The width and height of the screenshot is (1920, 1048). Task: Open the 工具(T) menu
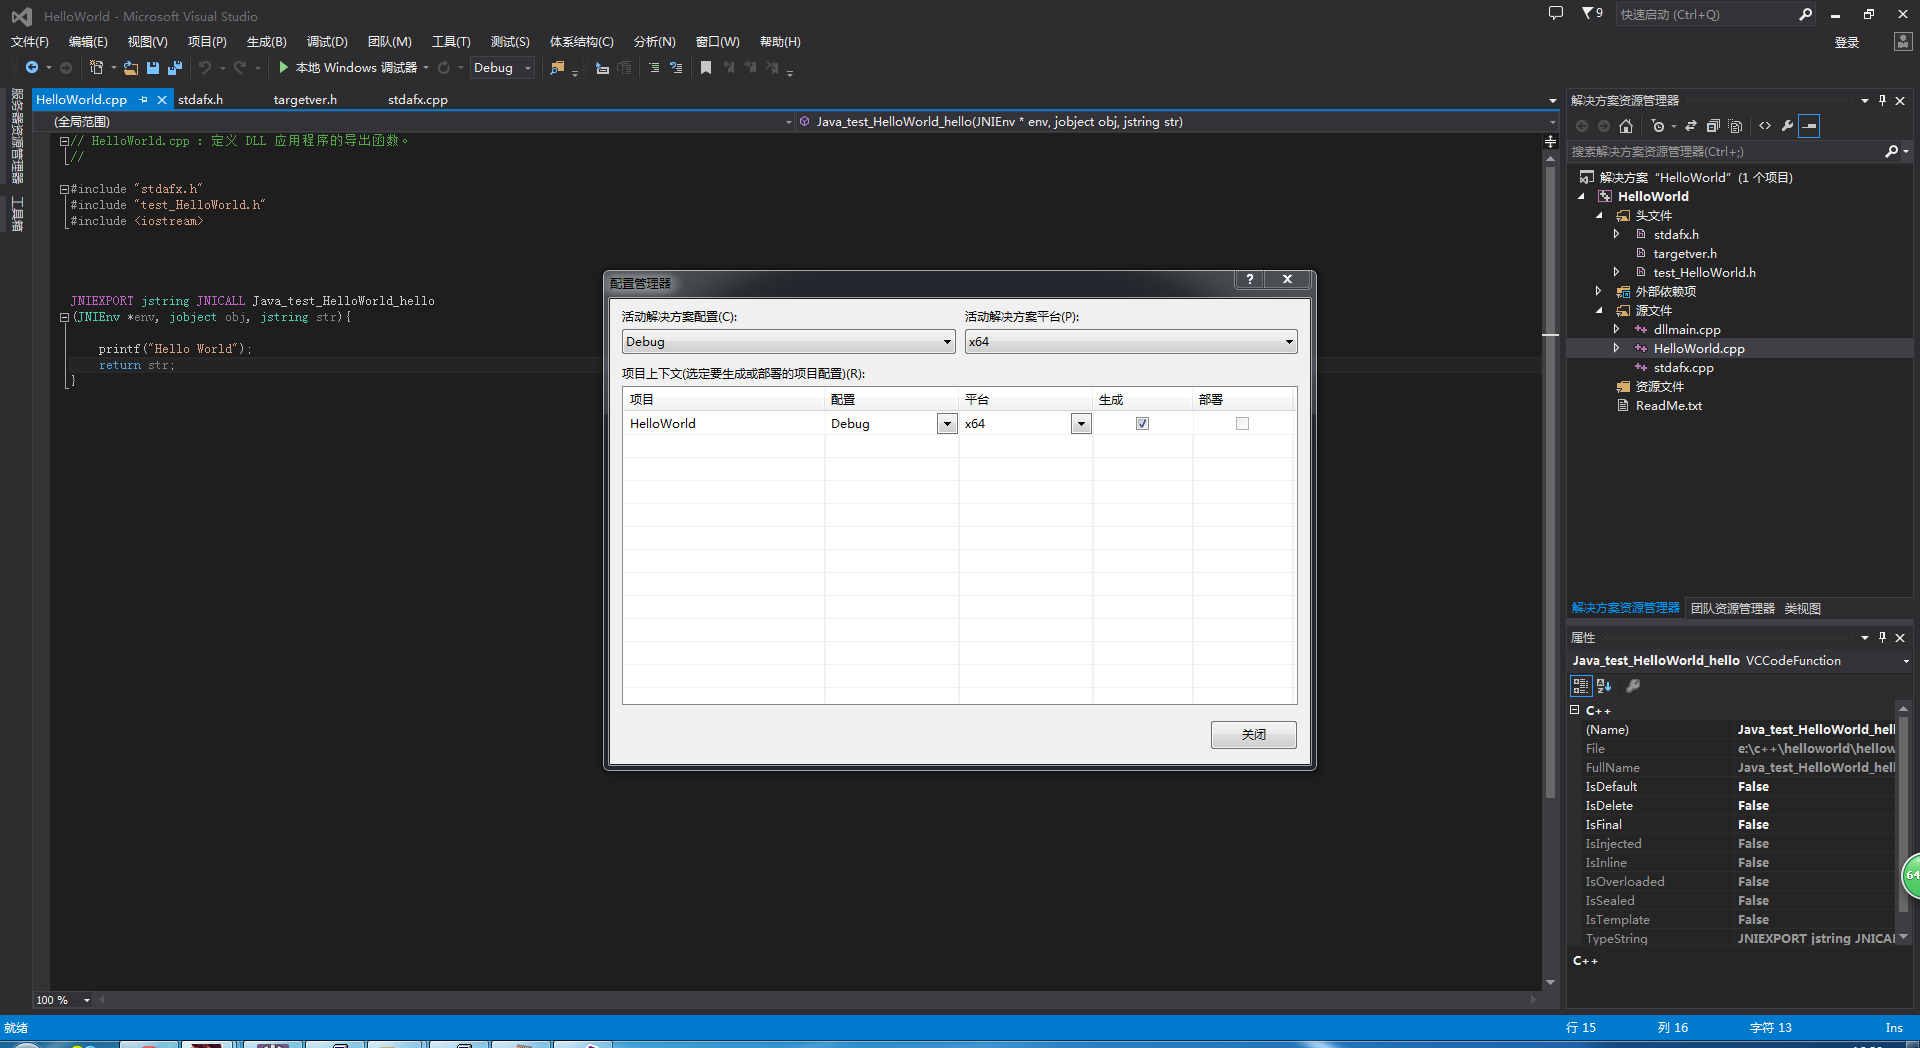451,42
